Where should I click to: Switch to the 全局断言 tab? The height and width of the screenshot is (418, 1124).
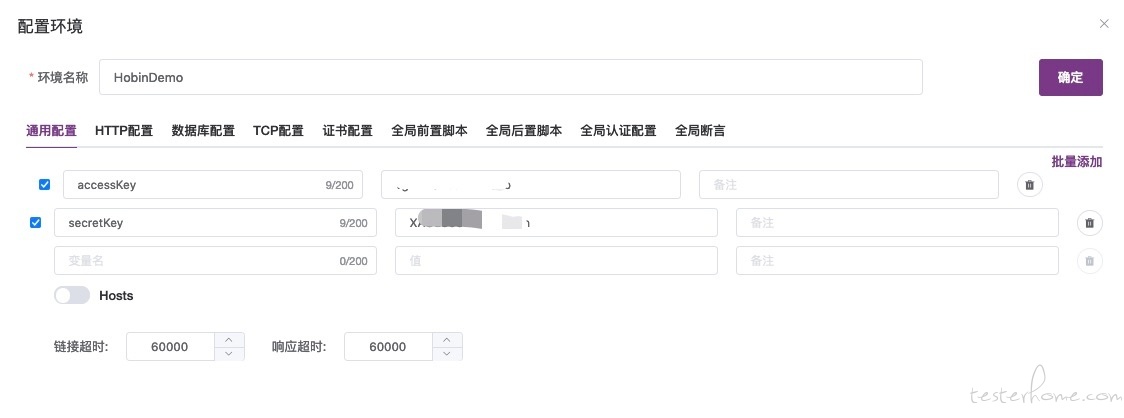point(700,131)
